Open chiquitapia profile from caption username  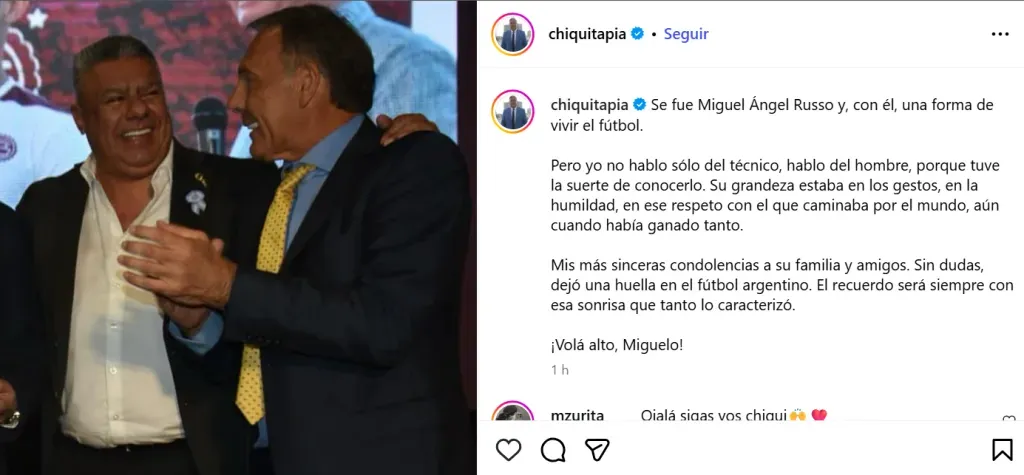tap(590, 105)
